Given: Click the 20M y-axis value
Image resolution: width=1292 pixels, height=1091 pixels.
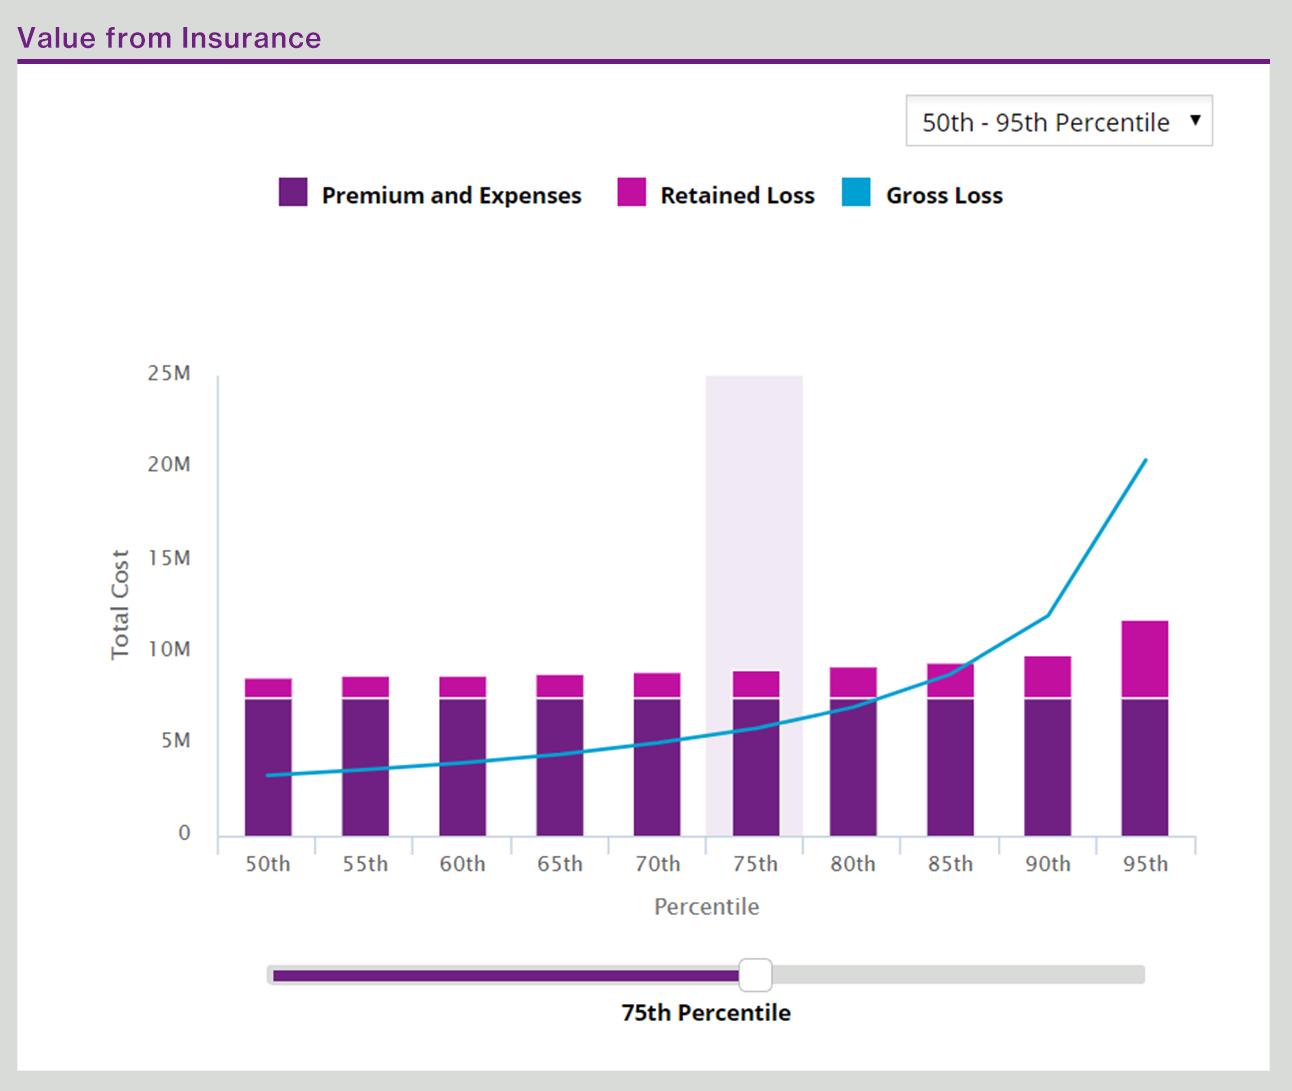Looking at the screenshot, I should (168, 465).
